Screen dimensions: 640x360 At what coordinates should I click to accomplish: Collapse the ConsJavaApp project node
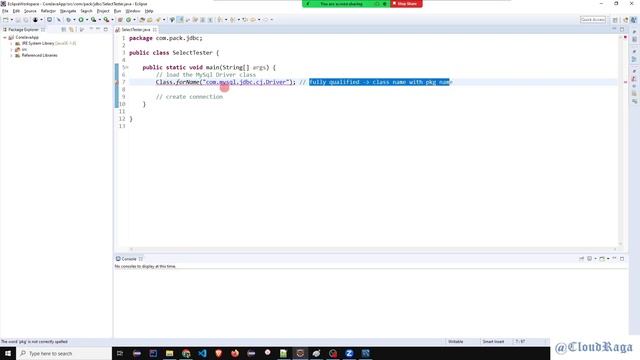tap(5, 37)
